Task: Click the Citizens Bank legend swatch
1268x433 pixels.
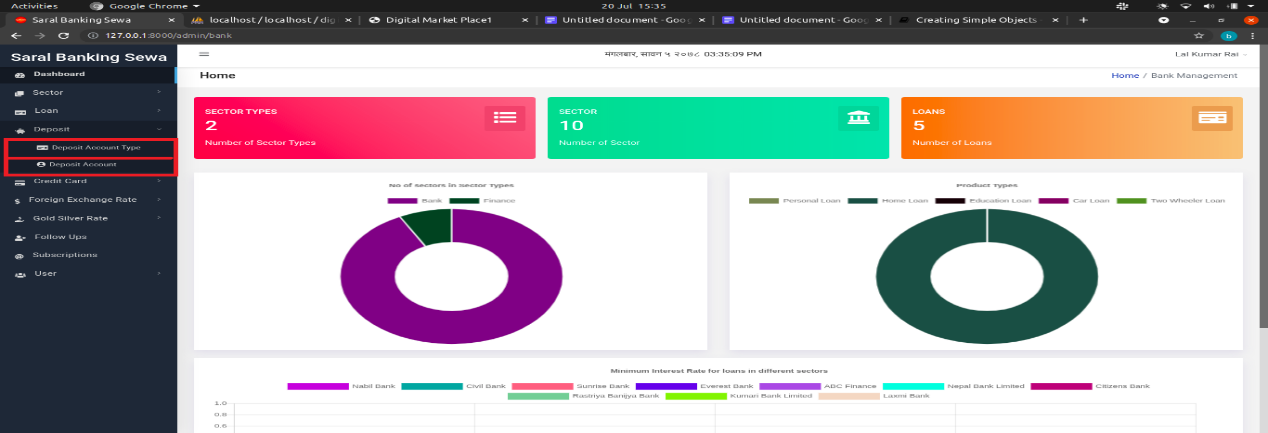Action: click(x=1062, y=386)
